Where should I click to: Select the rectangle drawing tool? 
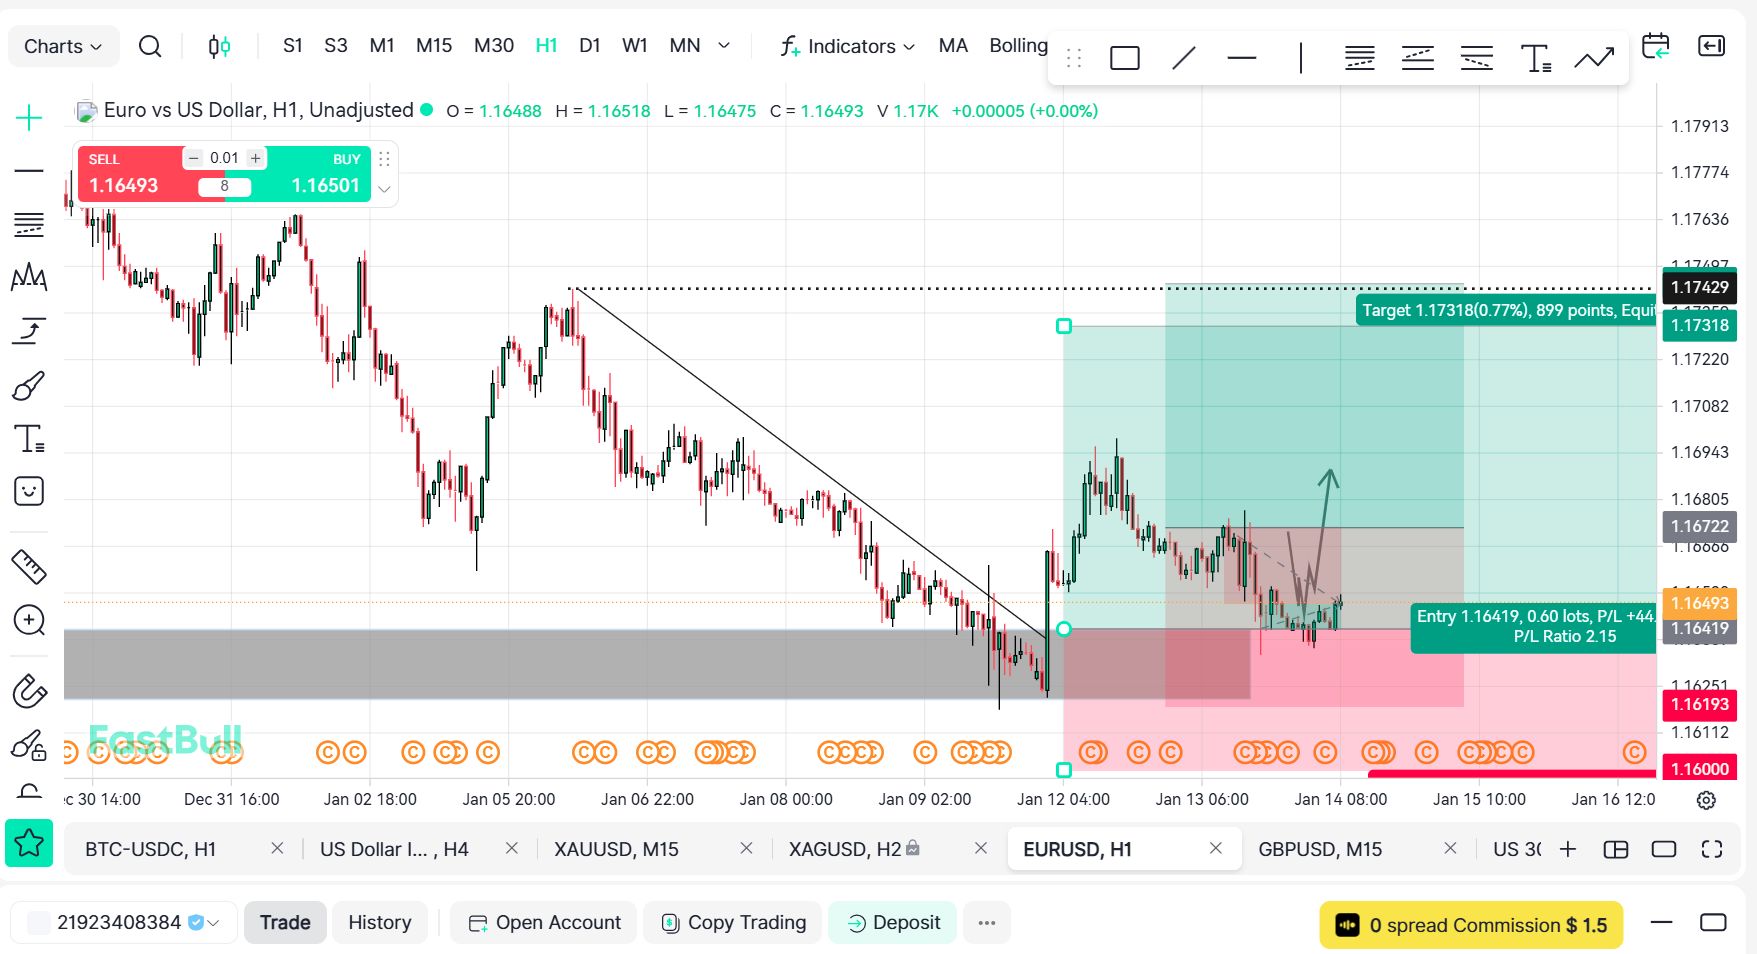click(1124, 58)
